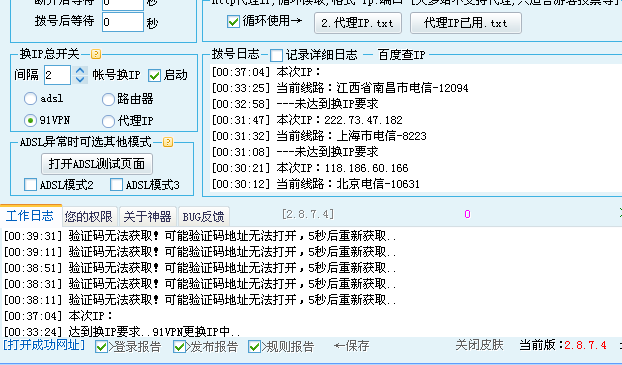
Task: Select the 路由器 radio option
Action: tap(108, 99)
